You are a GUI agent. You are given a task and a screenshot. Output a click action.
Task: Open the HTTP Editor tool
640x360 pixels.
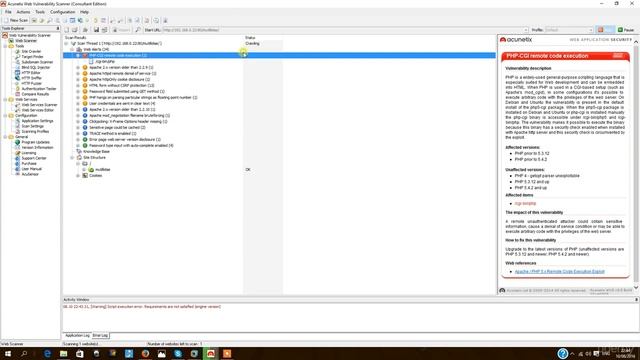coord(31,73)
